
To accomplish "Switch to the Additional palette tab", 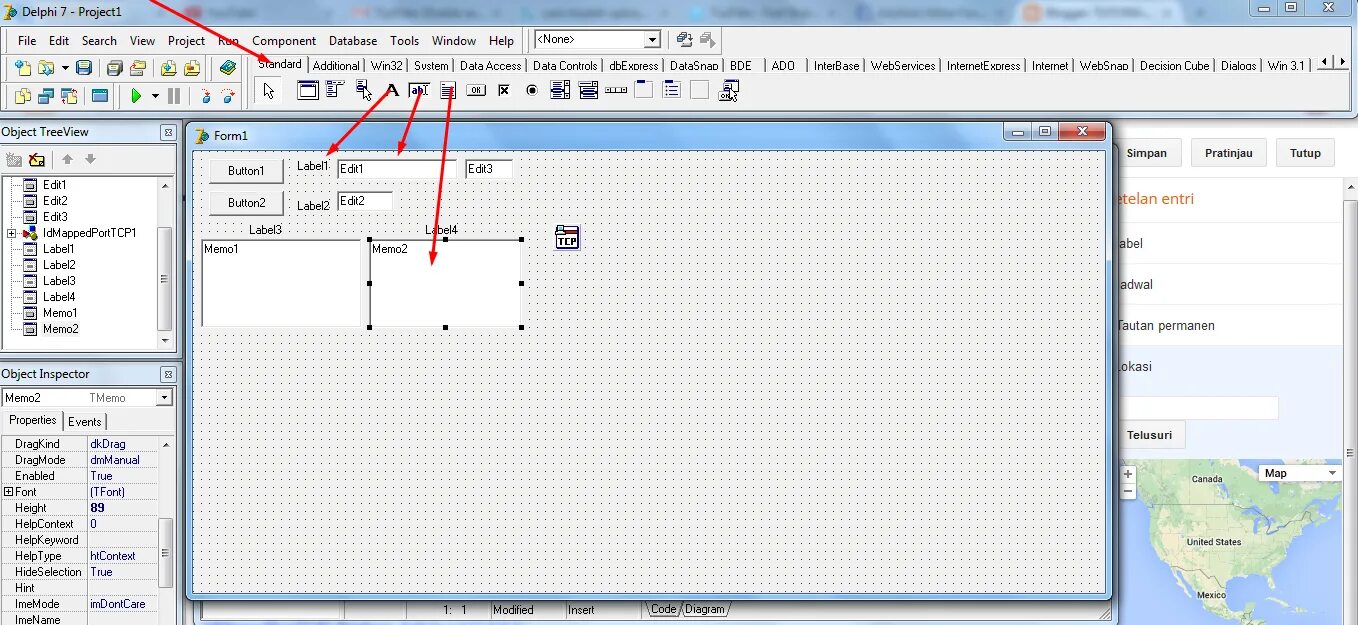I will (336, 66).
